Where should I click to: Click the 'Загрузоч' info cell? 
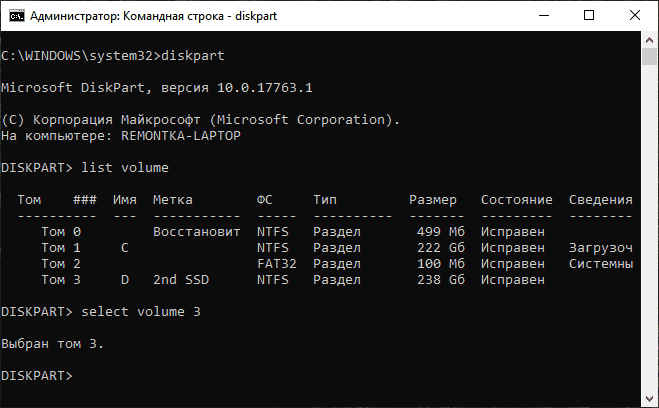click(601, 248)
